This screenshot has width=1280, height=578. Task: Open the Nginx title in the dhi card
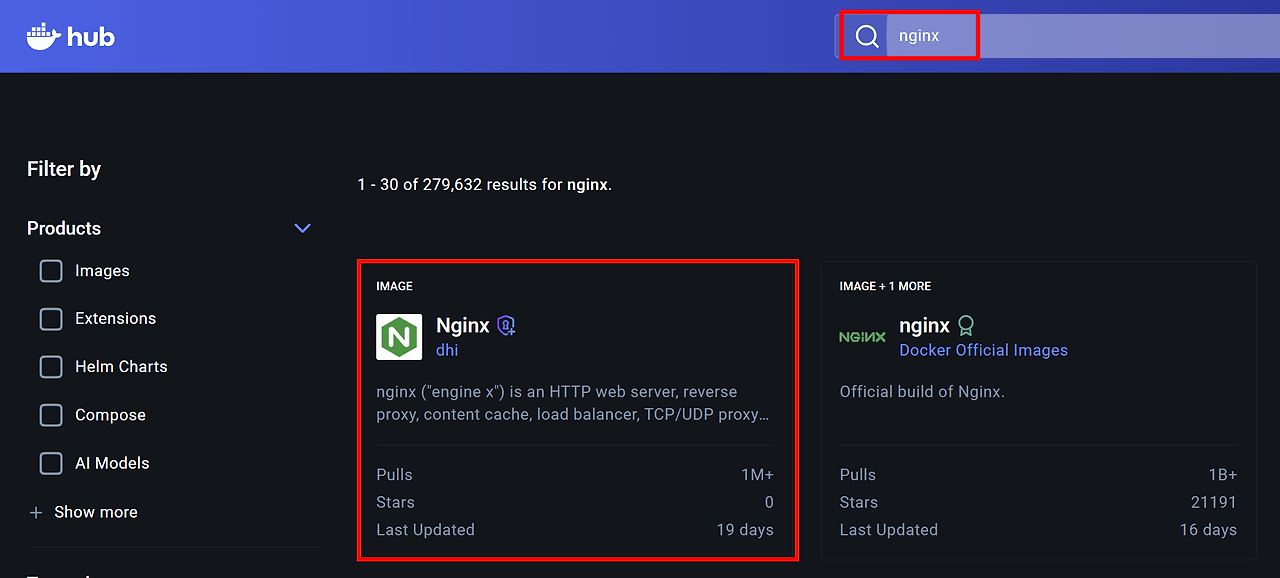click(x=462, y=326)
